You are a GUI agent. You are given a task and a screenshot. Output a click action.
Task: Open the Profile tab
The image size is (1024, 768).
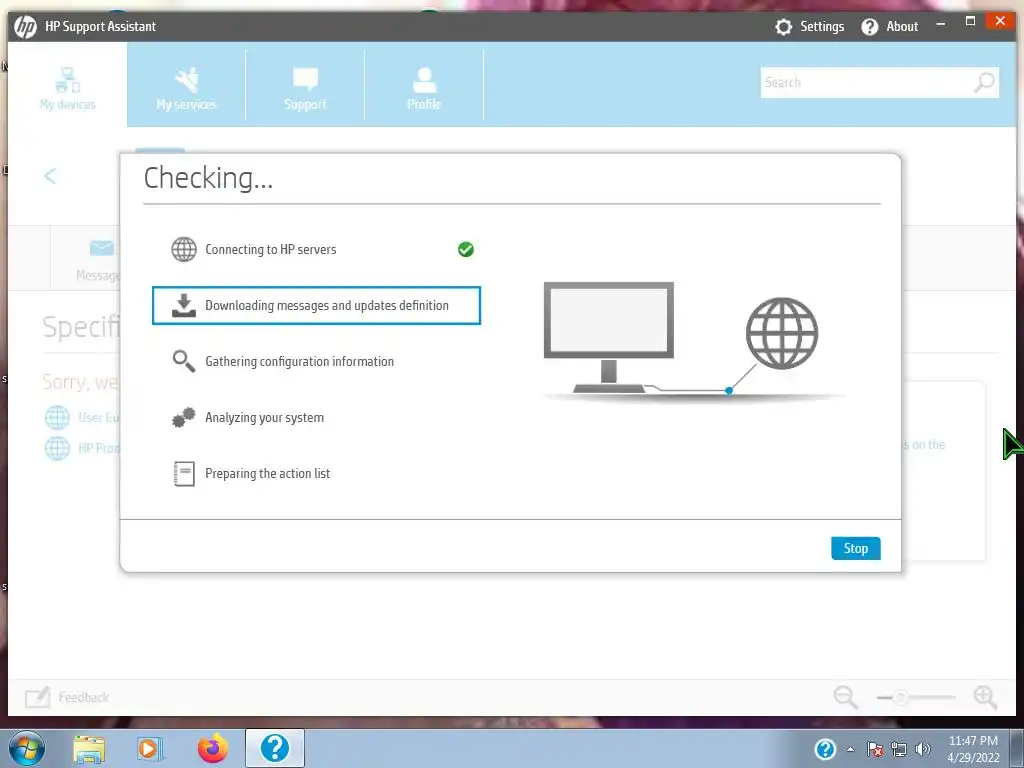pos(424,89)
